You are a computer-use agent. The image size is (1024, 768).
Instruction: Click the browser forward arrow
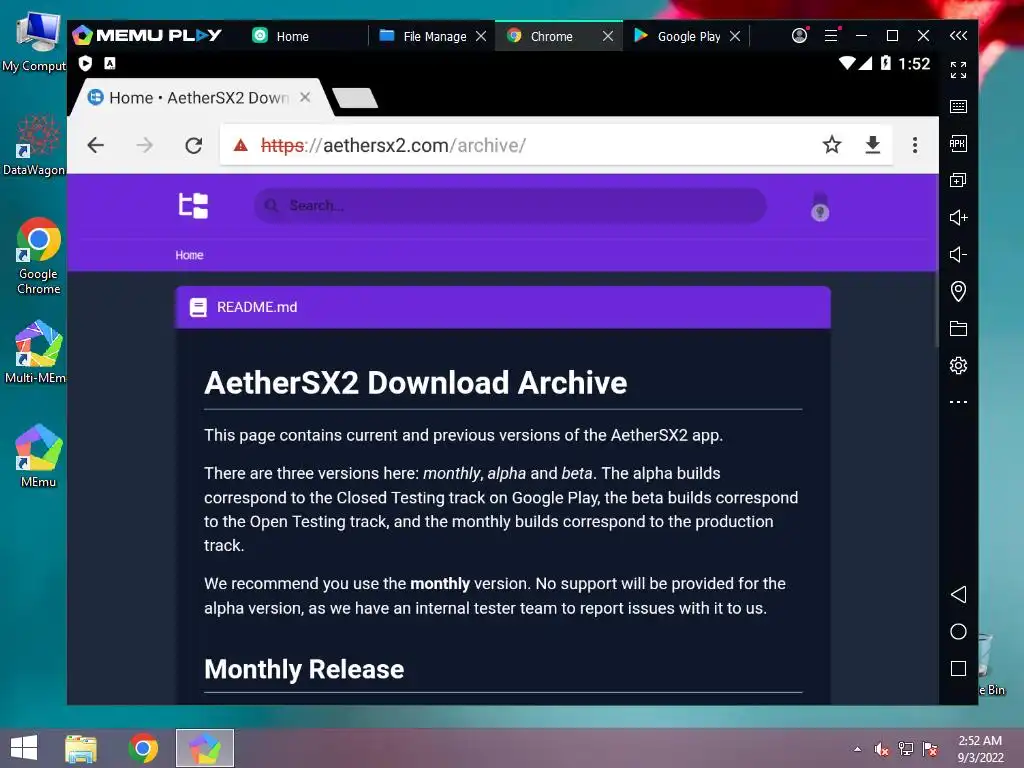144,145
